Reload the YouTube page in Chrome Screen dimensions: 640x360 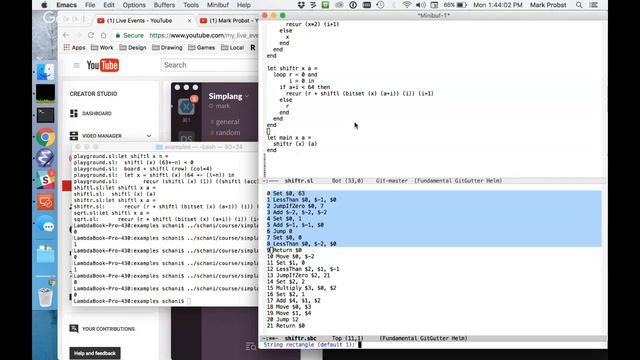(91, 36)
